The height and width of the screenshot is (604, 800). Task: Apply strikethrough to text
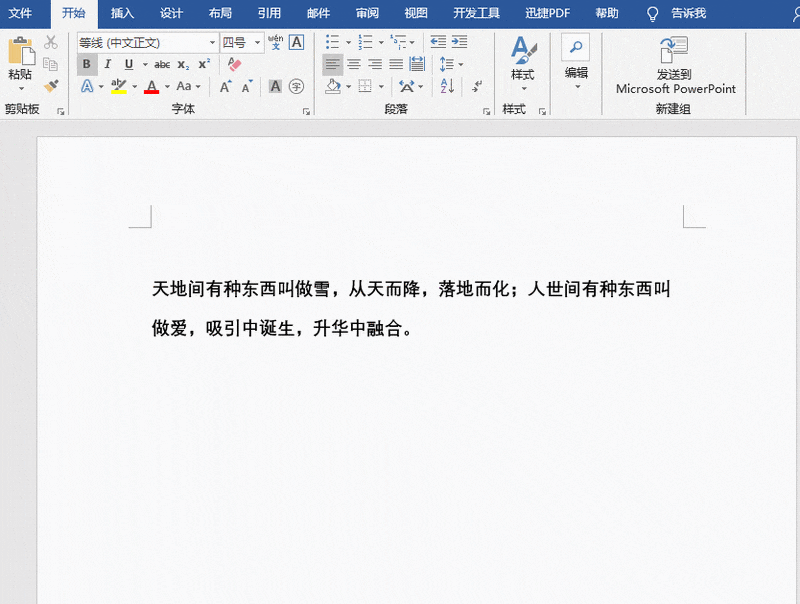pos(164,65)
